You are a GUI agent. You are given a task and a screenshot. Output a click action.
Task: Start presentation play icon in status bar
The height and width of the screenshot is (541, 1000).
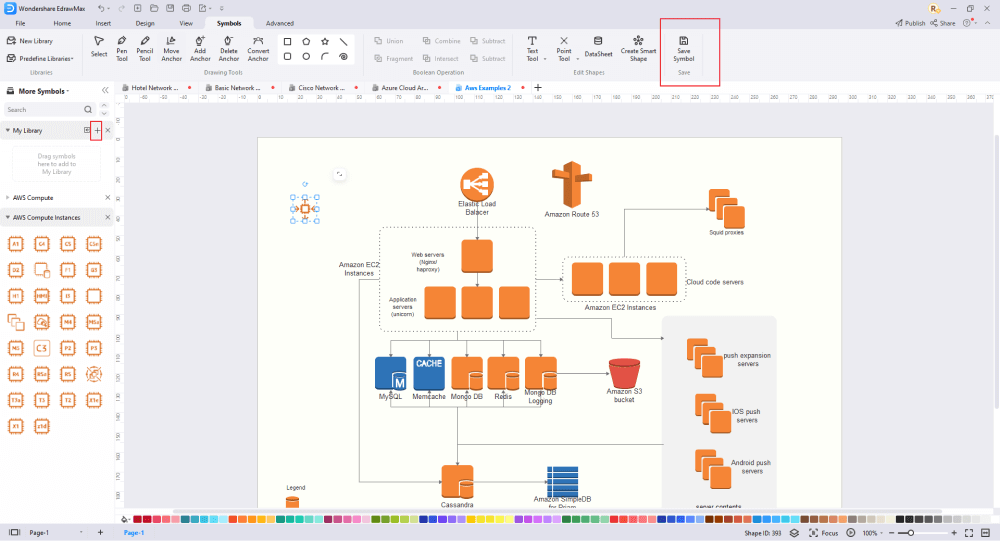851,533
